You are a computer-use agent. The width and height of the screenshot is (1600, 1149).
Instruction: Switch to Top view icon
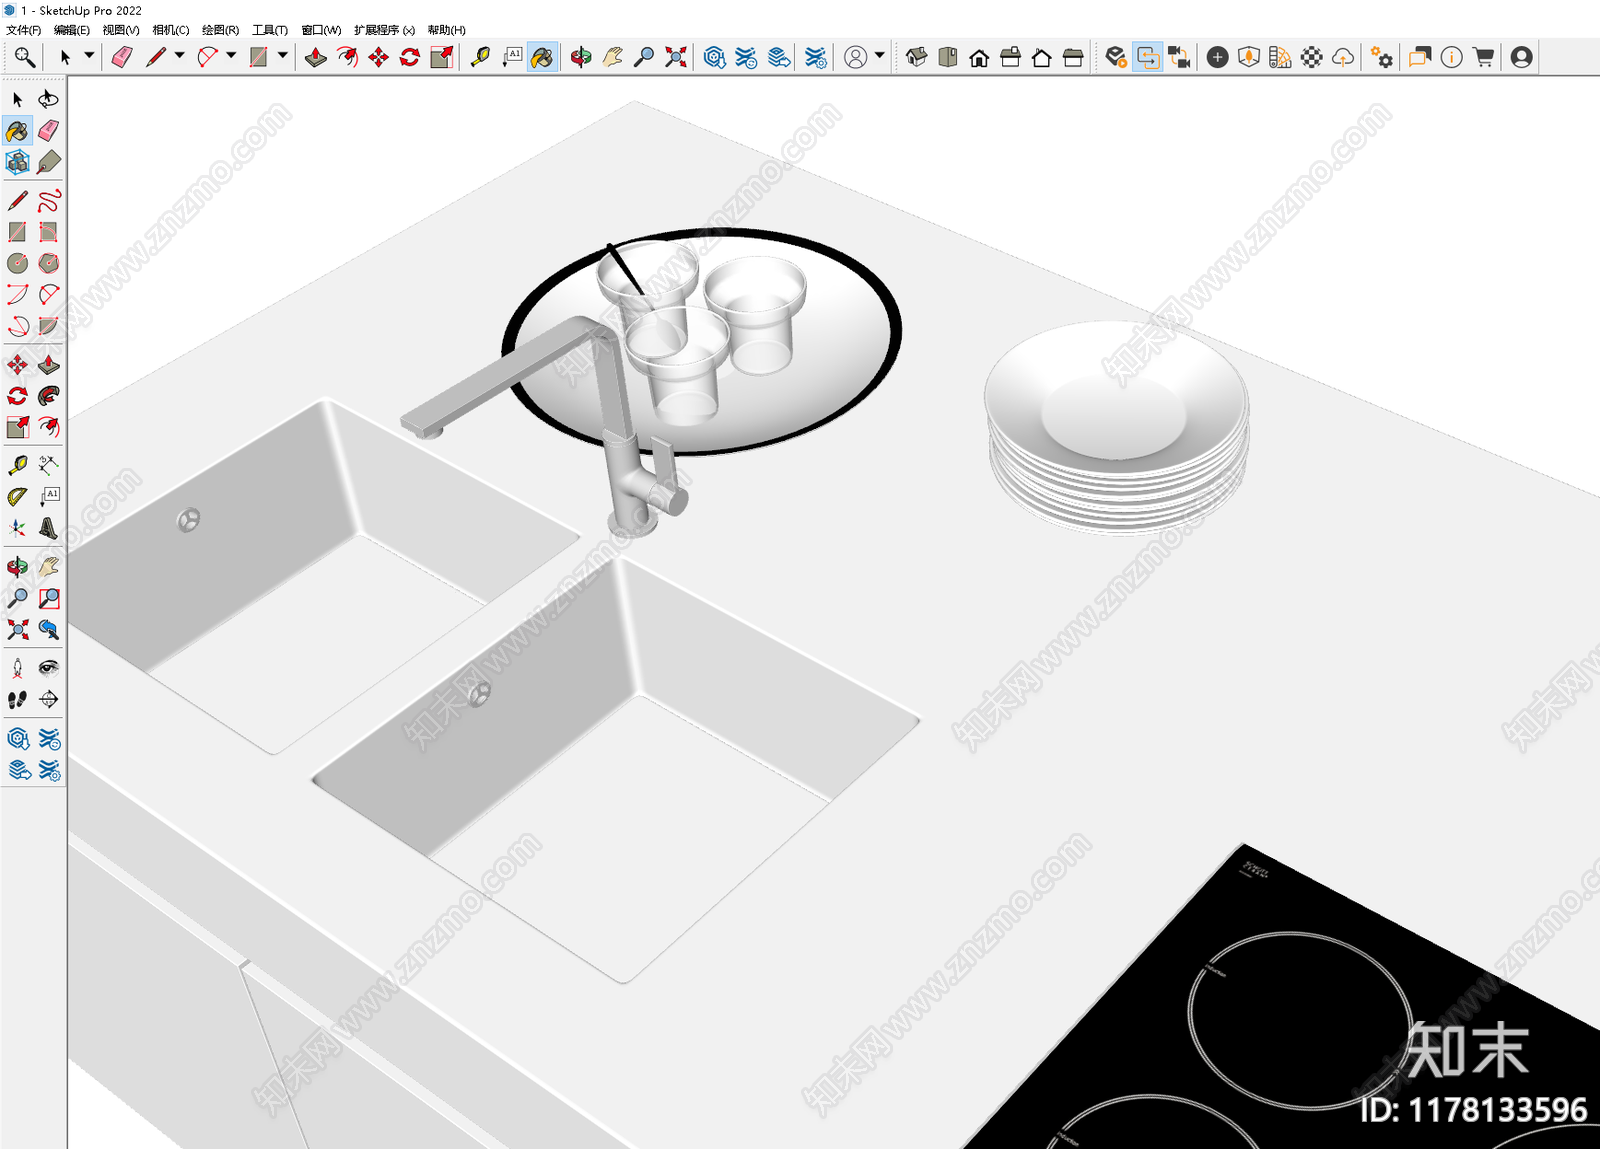coord(948,57)
